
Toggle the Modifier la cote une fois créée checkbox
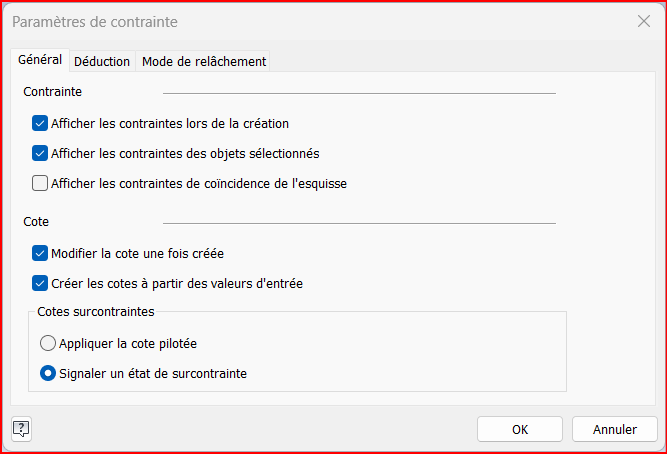tap(40, 254)
